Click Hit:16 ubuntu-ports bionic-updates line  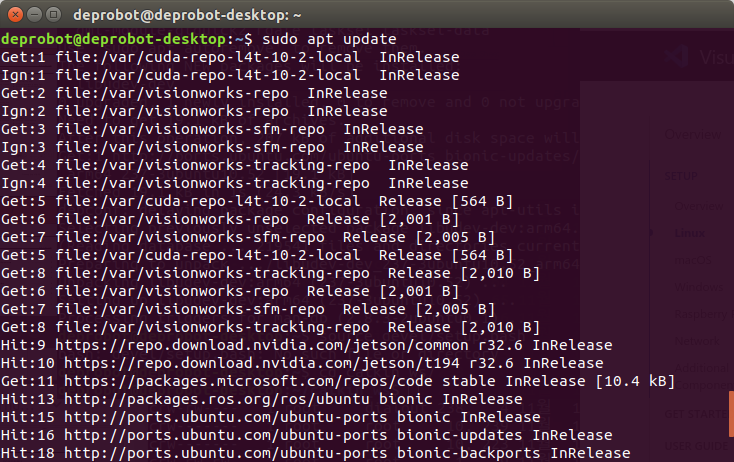307,435
